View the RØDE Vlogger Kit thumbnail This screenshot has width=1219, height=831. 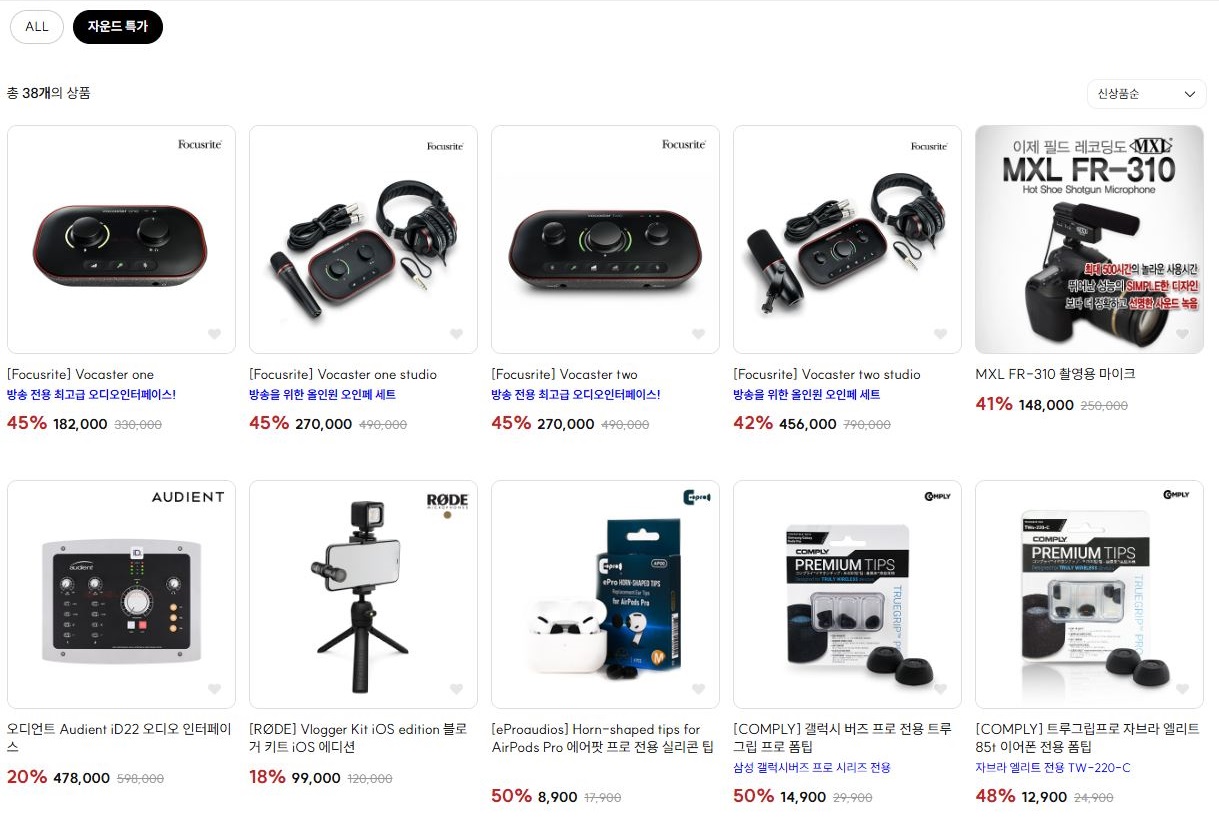click(x=363, y=594)
